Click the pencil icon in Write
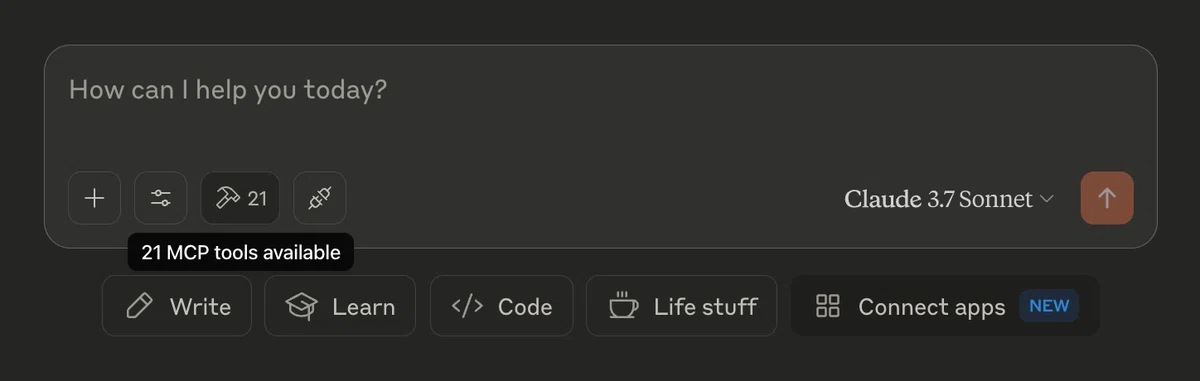 click(139, 306)
